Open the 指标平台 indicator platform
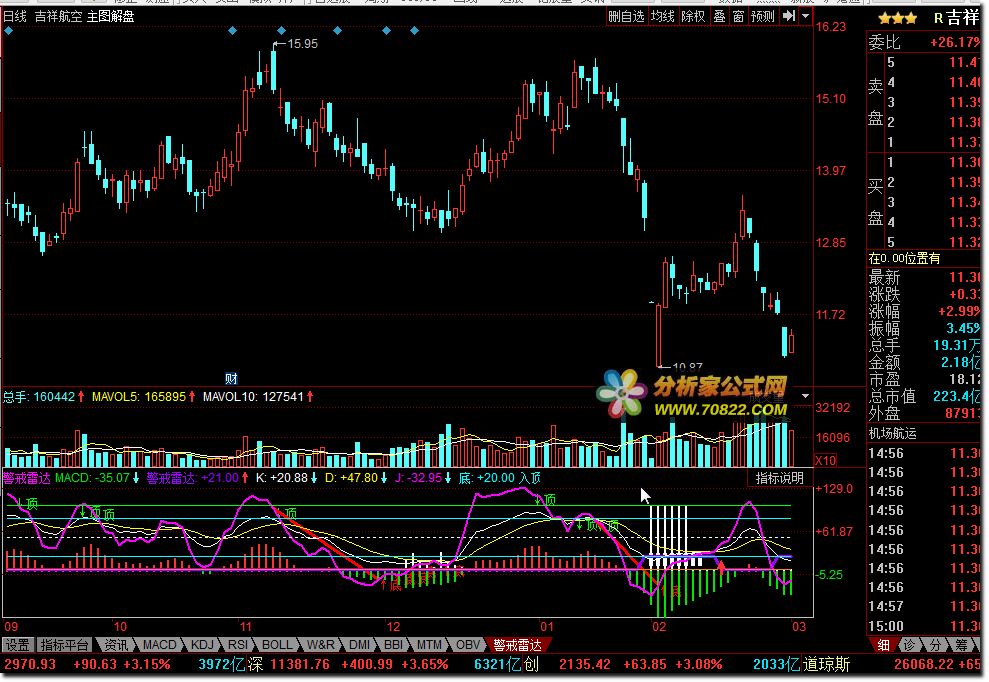Screen dimensions: 989x682 coord(64,645)
